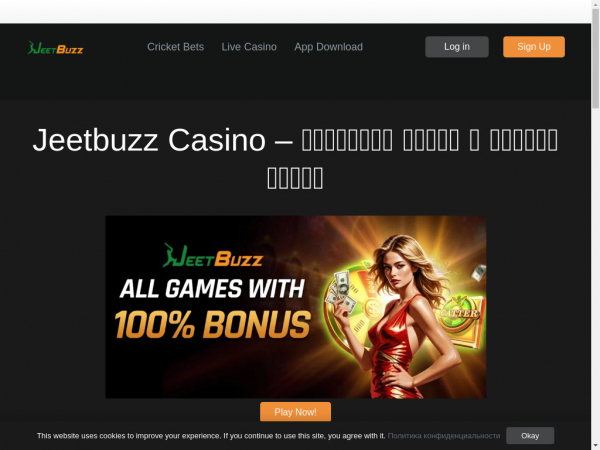Click the Jeetbuzz Casino page heading
The width and height of the screenshot is (600, 450).
coord(295,158)
